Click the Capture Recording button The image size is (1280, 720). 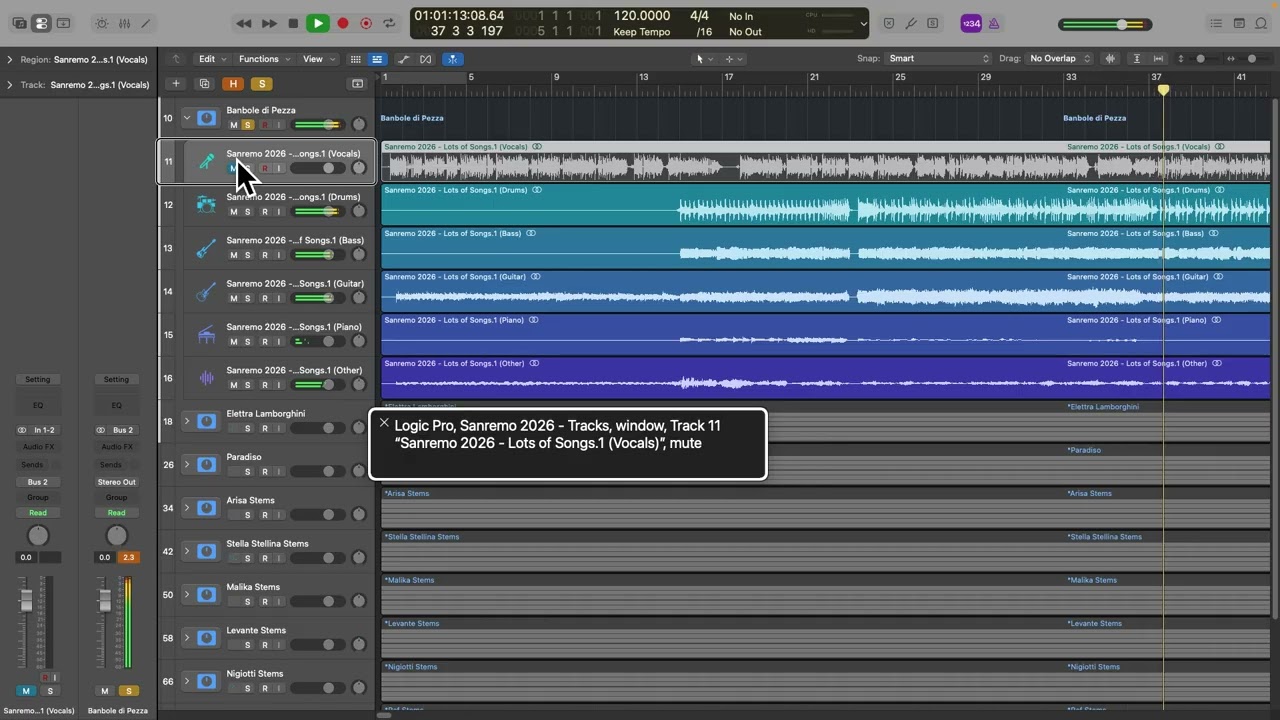point(366,23)
